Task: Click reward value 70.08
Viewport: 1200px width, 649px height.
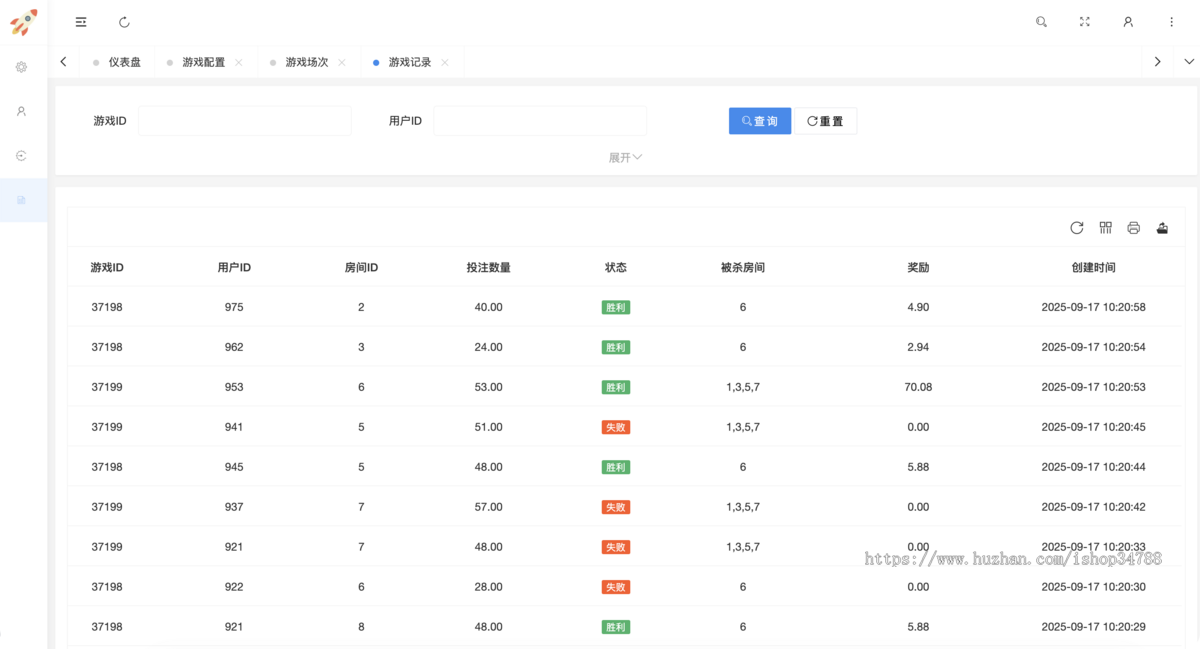Action: click(918, 387)
